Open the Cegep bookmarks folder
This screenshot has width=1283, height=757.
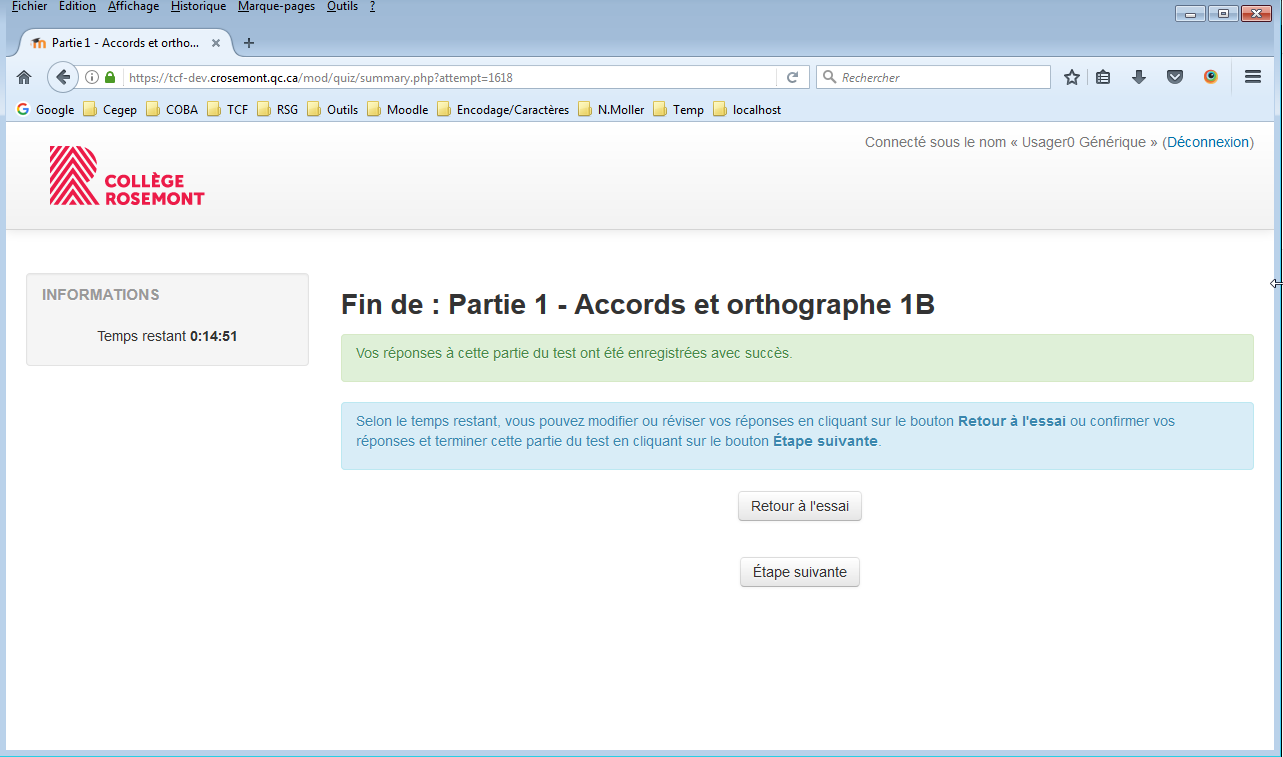[110, 110]
